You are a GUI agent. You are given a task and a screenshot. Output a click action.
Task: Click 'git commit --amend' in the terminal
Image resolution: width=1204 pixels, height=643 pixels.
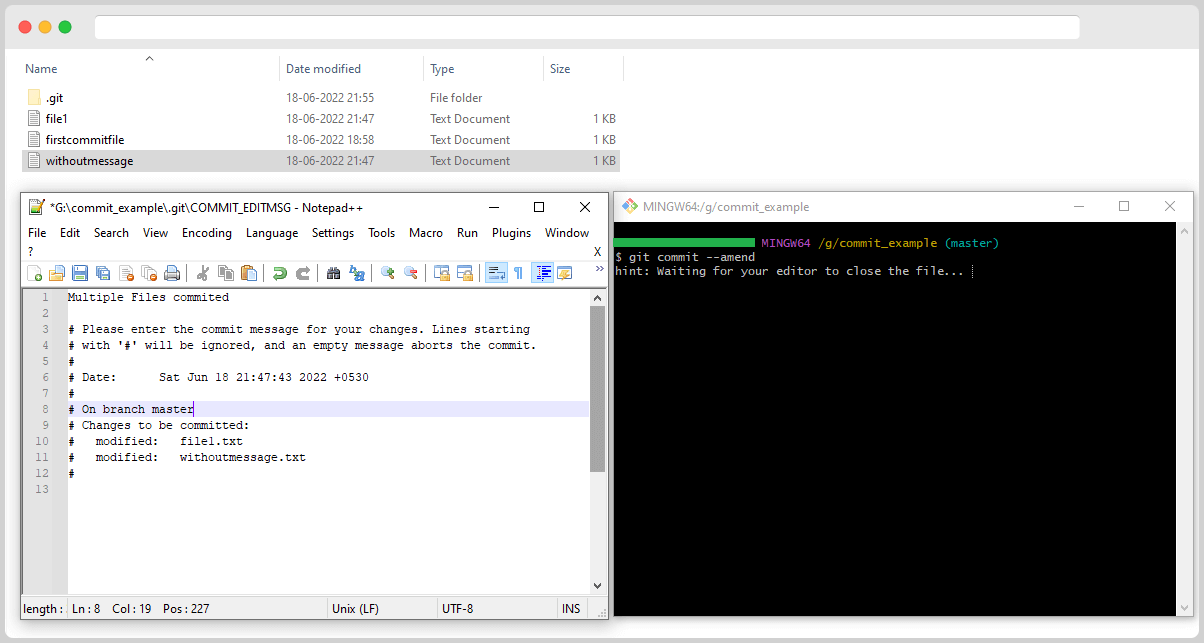pyautogui.click(x=692, y=257)
